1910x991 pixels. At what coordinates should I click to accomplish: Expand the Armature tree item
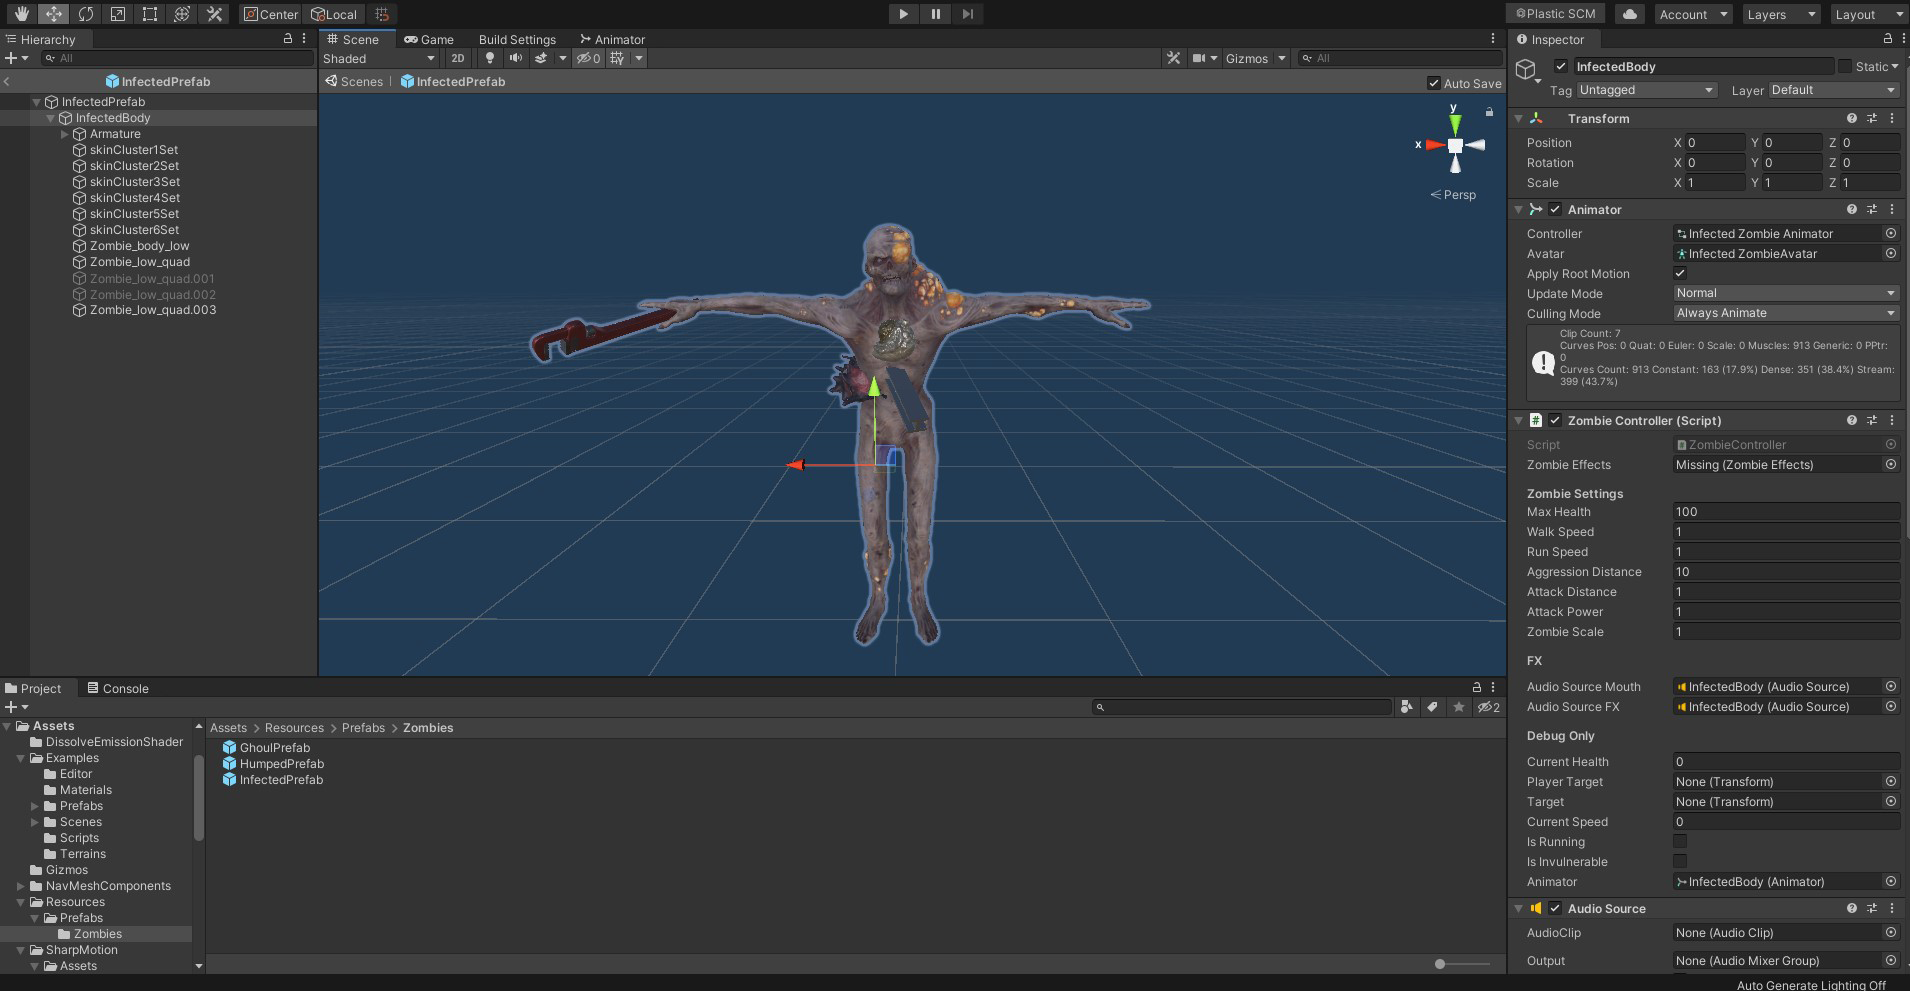point(65,134)
